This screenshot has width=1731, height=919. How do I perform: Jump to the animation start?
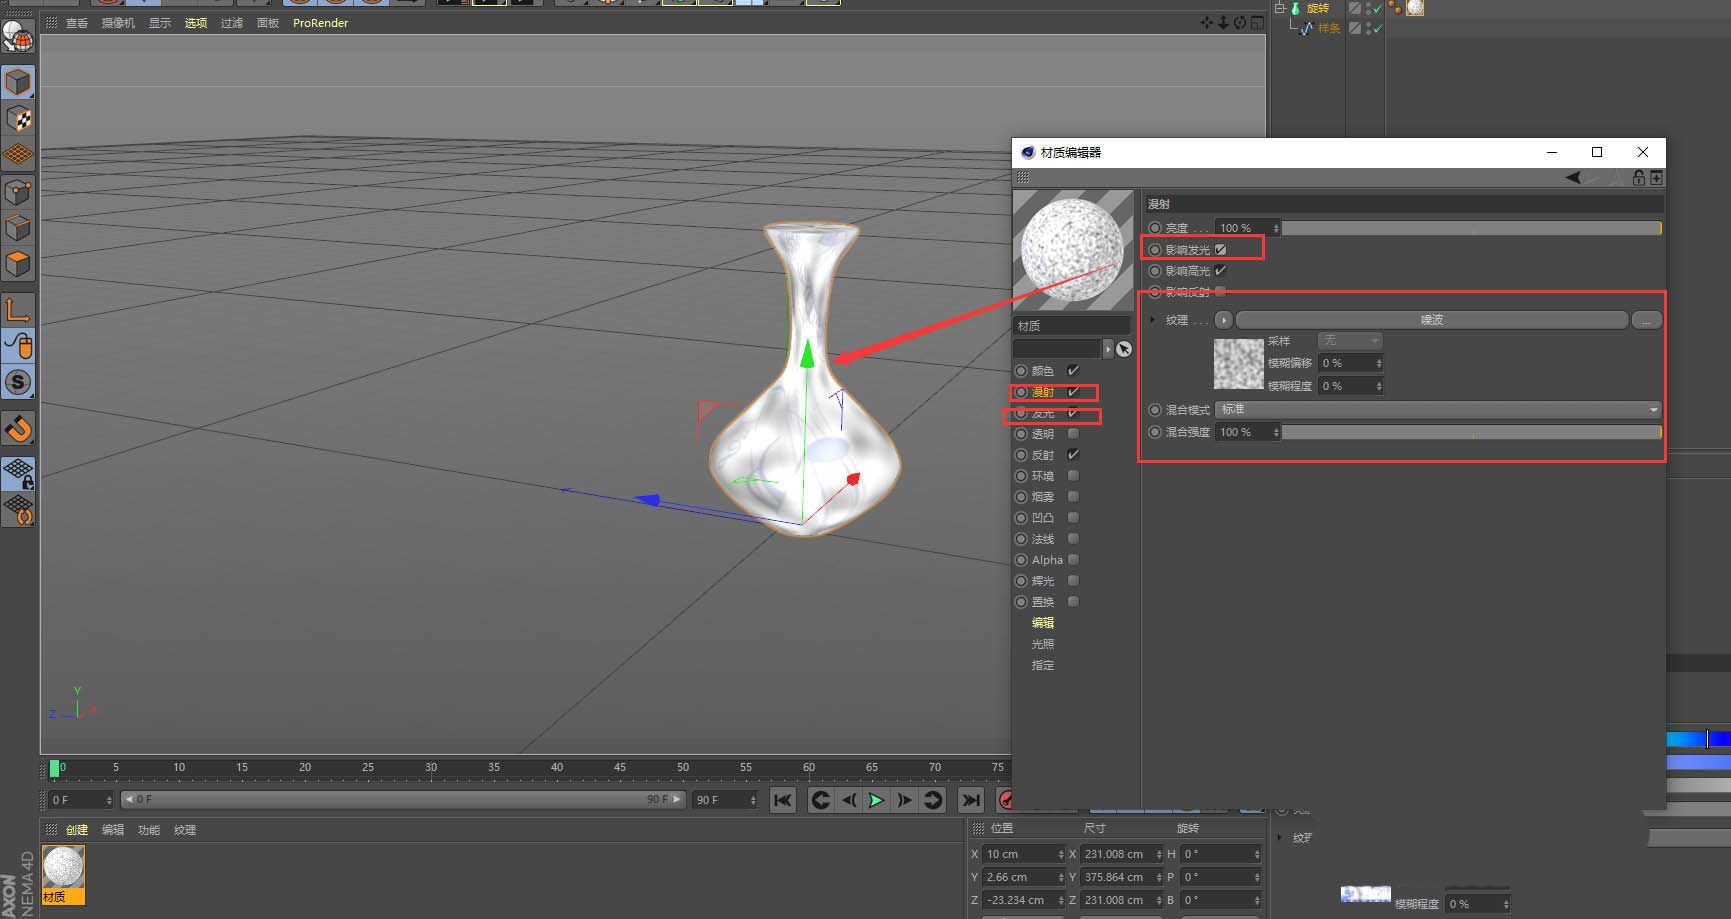coord(782,800)
